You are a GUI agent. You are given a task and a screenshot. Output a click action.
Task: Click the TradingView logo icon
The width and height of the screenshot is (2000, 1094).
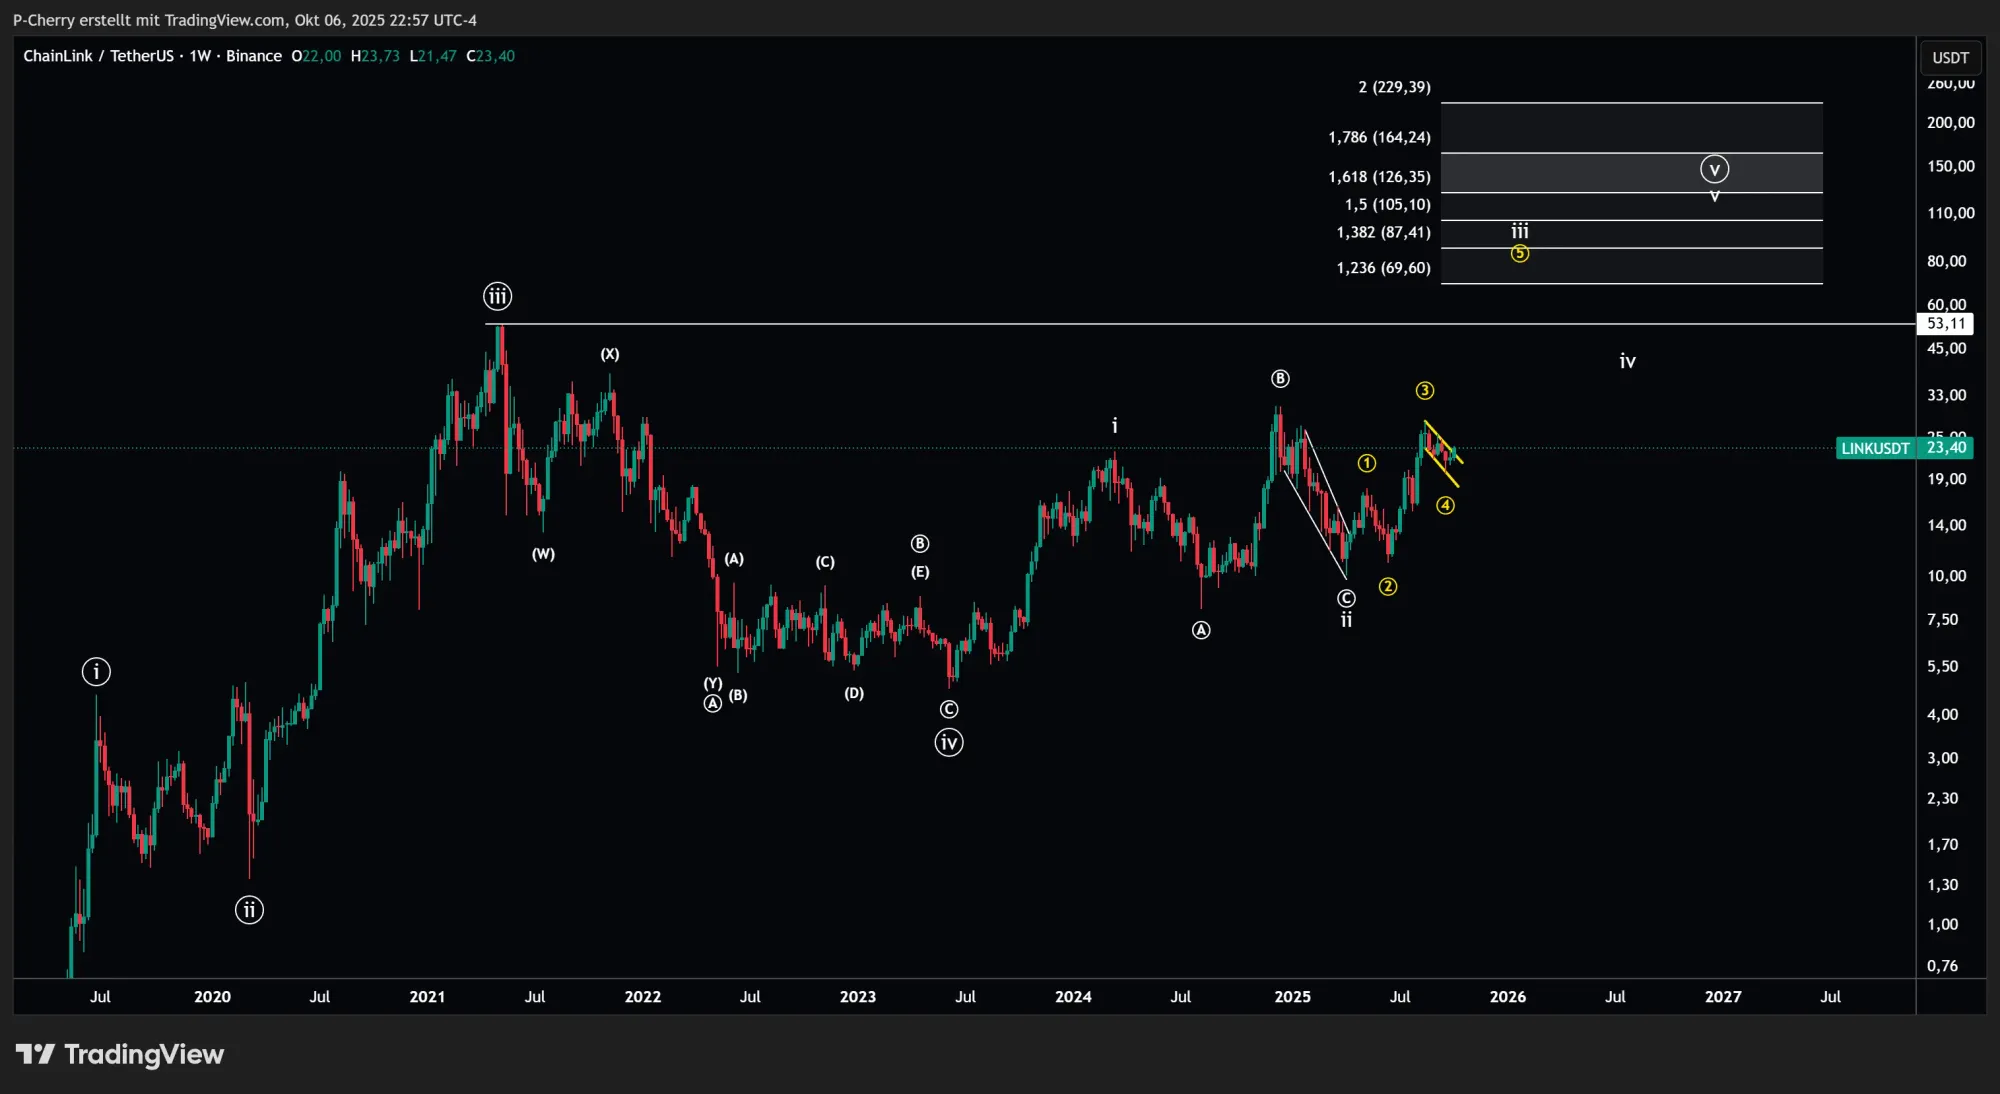click(x=36, y=1054)
